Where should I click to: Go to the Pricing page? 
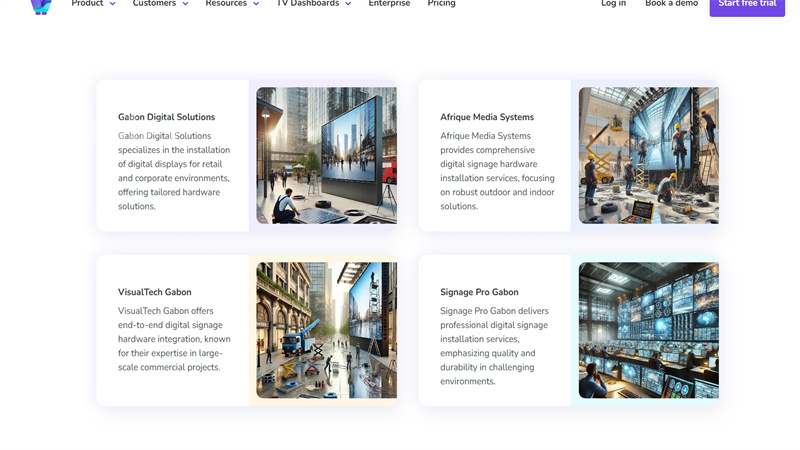coord(441,4)
